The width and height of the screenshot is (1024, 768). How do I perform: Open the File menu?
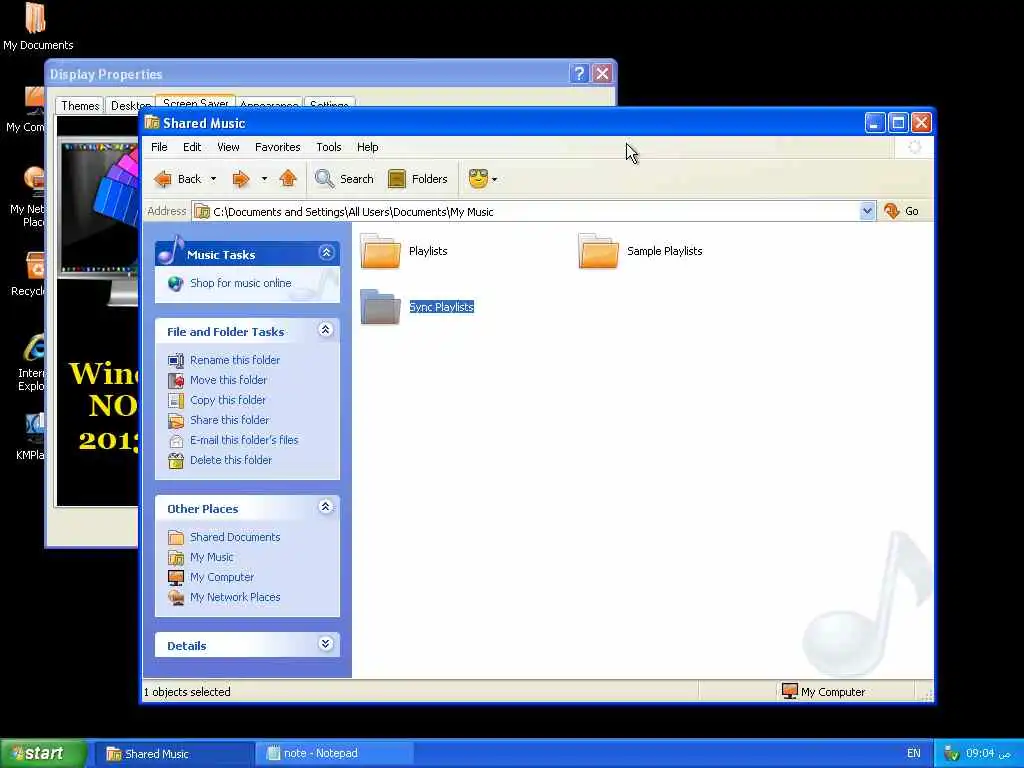click(x=159, y=147)
